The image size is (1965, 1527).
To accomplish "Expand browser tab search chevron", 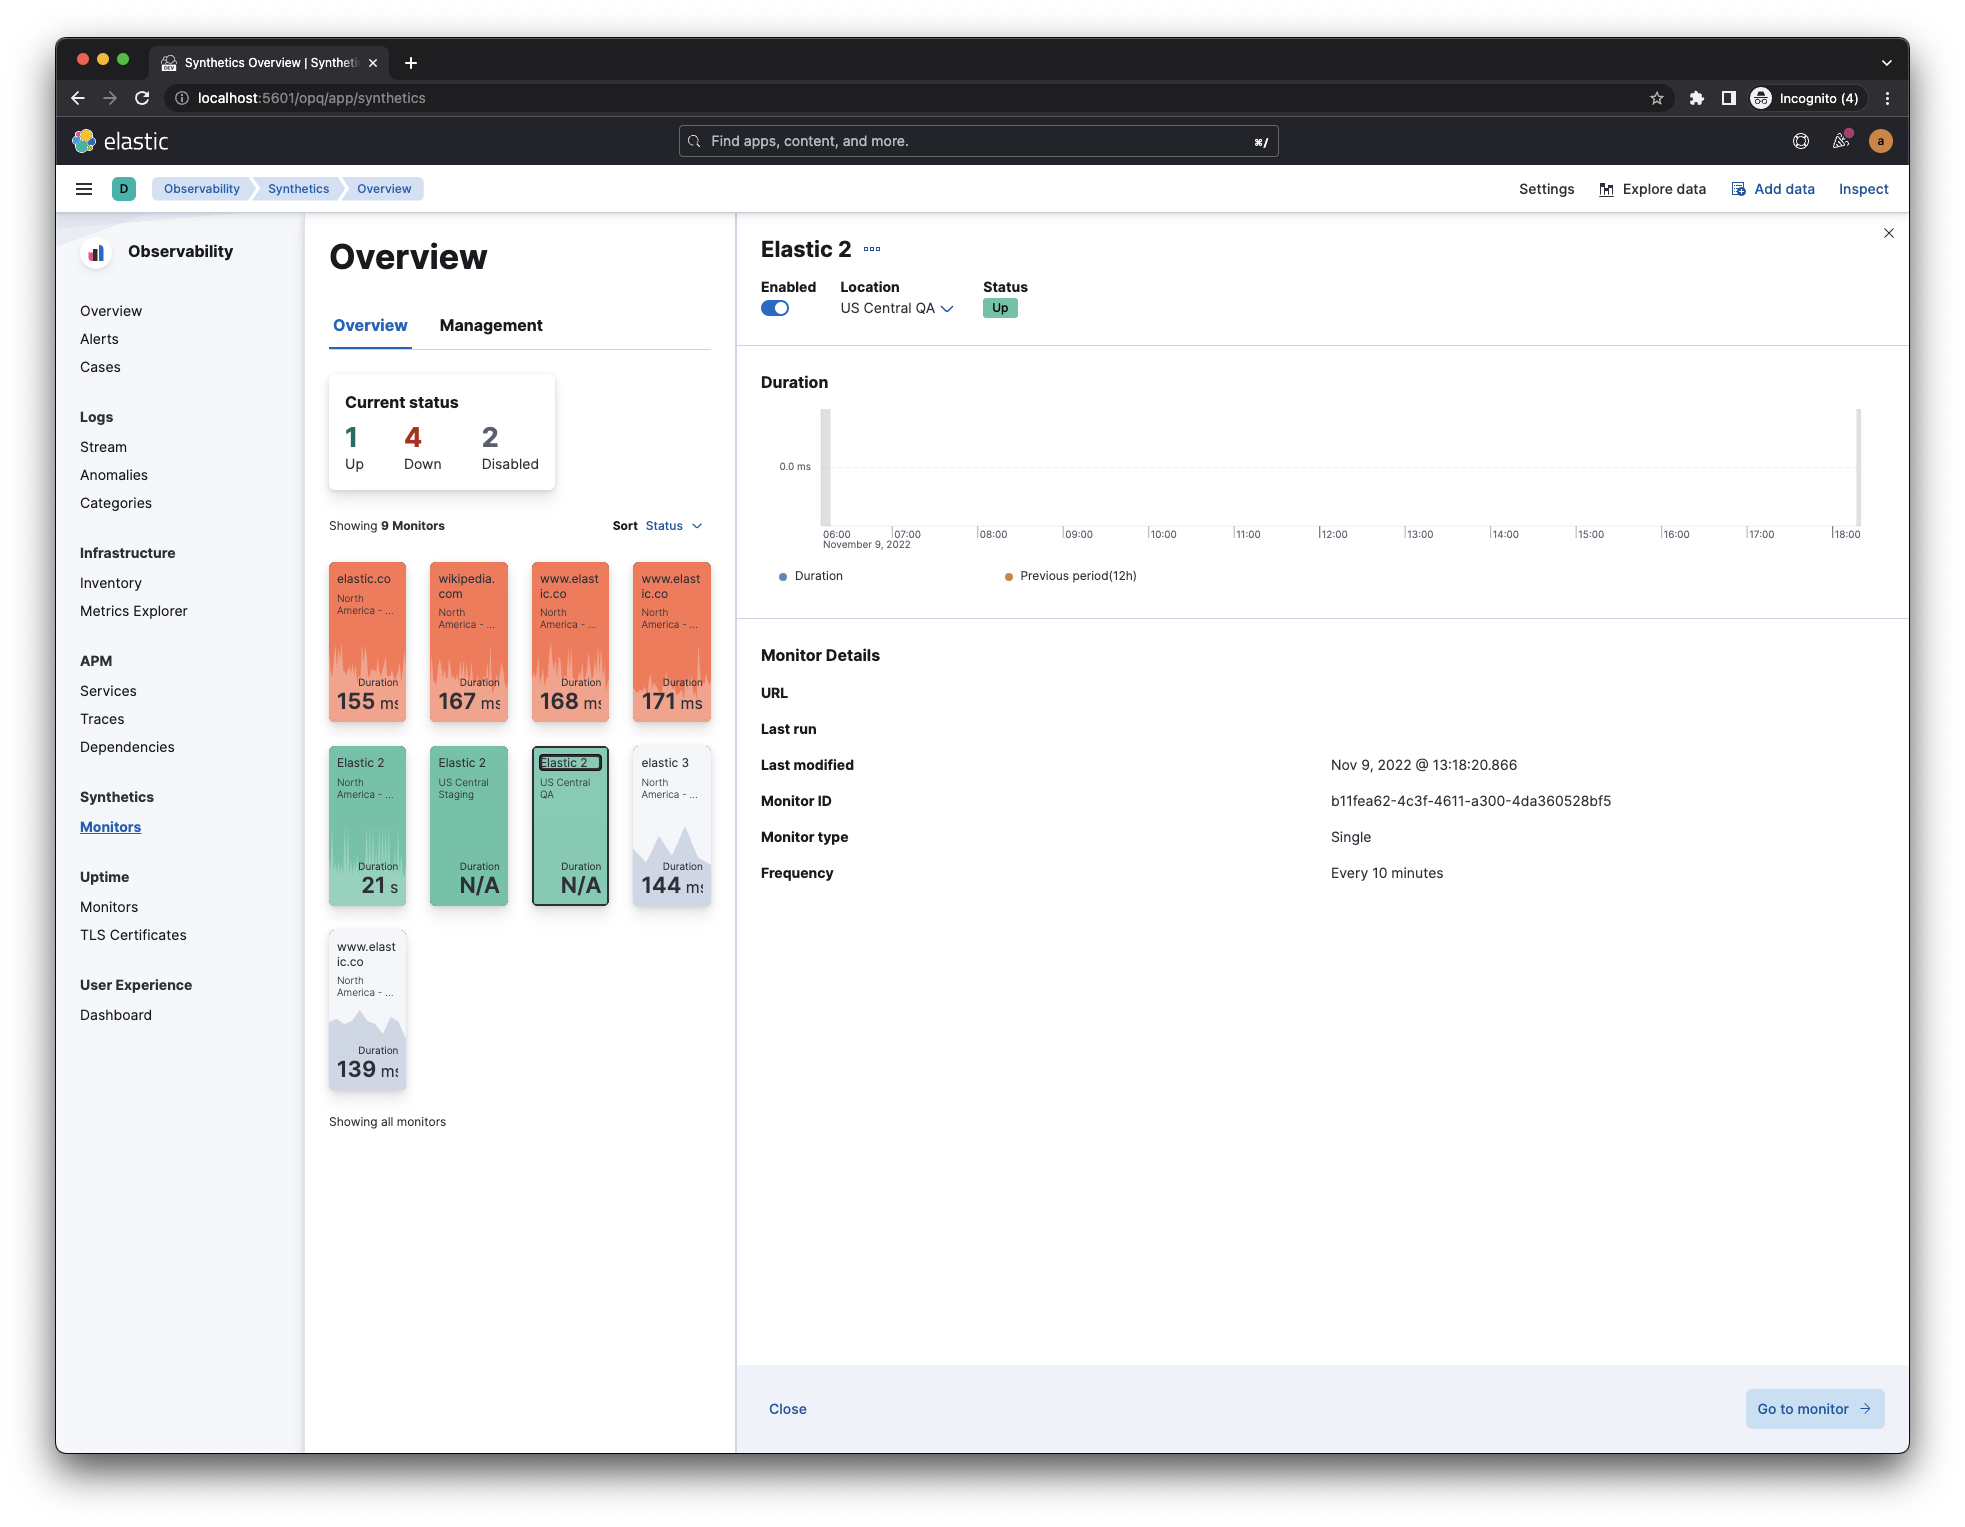I will click(1887, 63).
